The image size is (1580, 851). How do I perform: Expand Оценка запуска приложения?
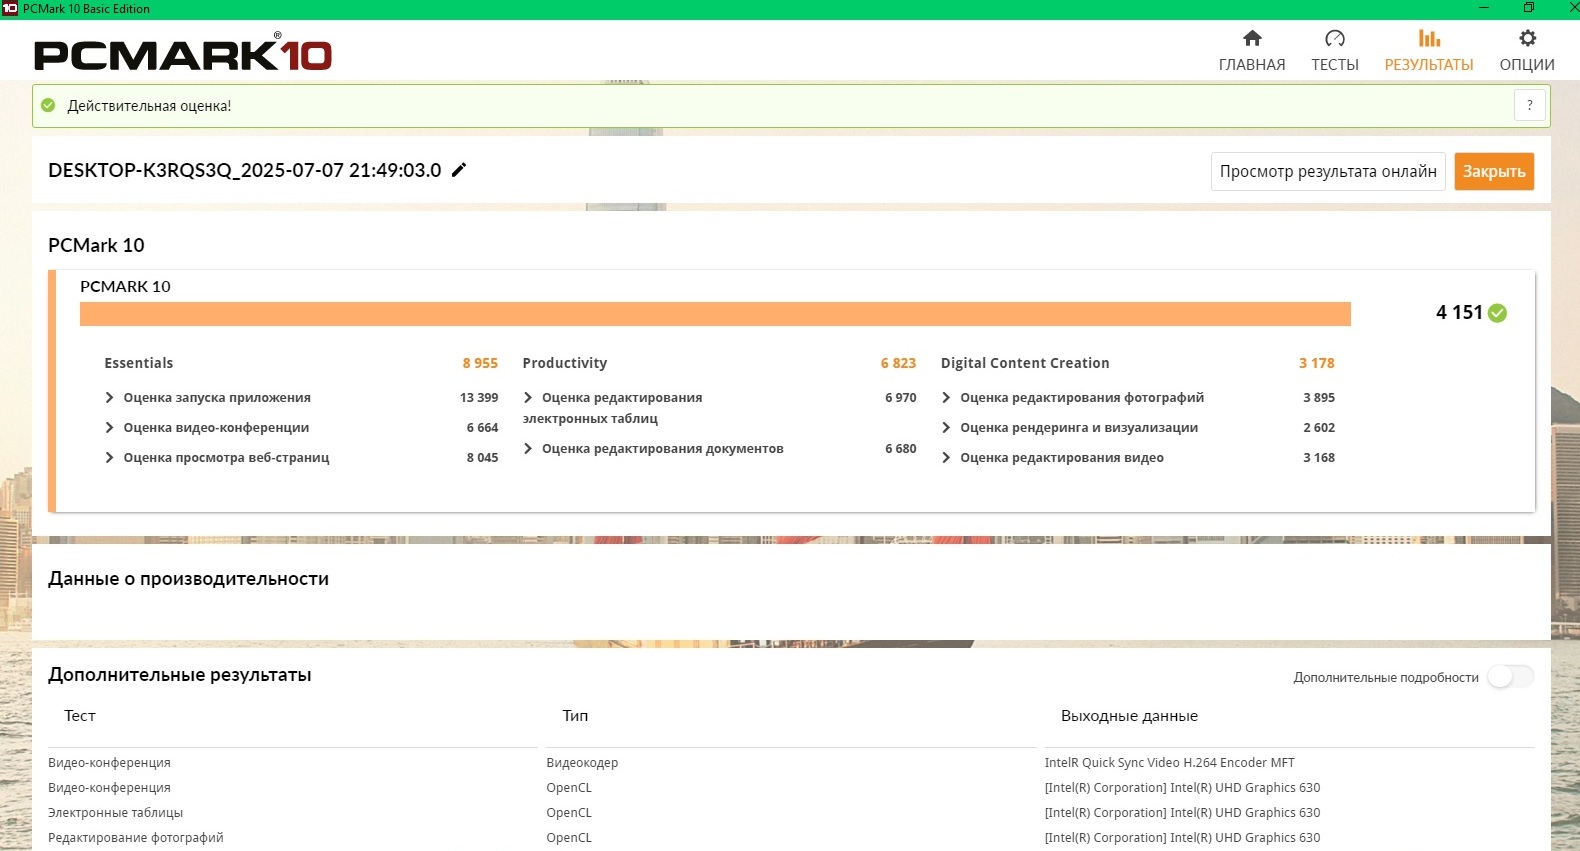109,398
